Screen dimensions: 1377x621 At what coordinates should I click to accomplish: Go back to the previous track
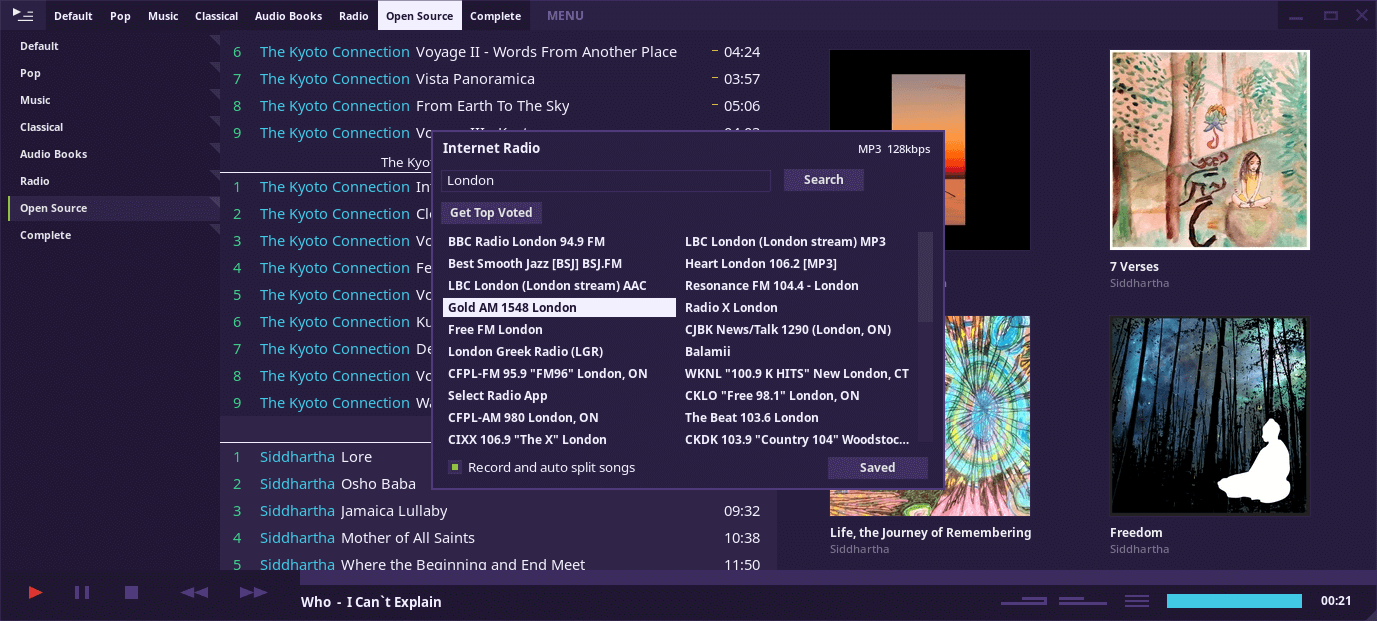tap(194, 592)
